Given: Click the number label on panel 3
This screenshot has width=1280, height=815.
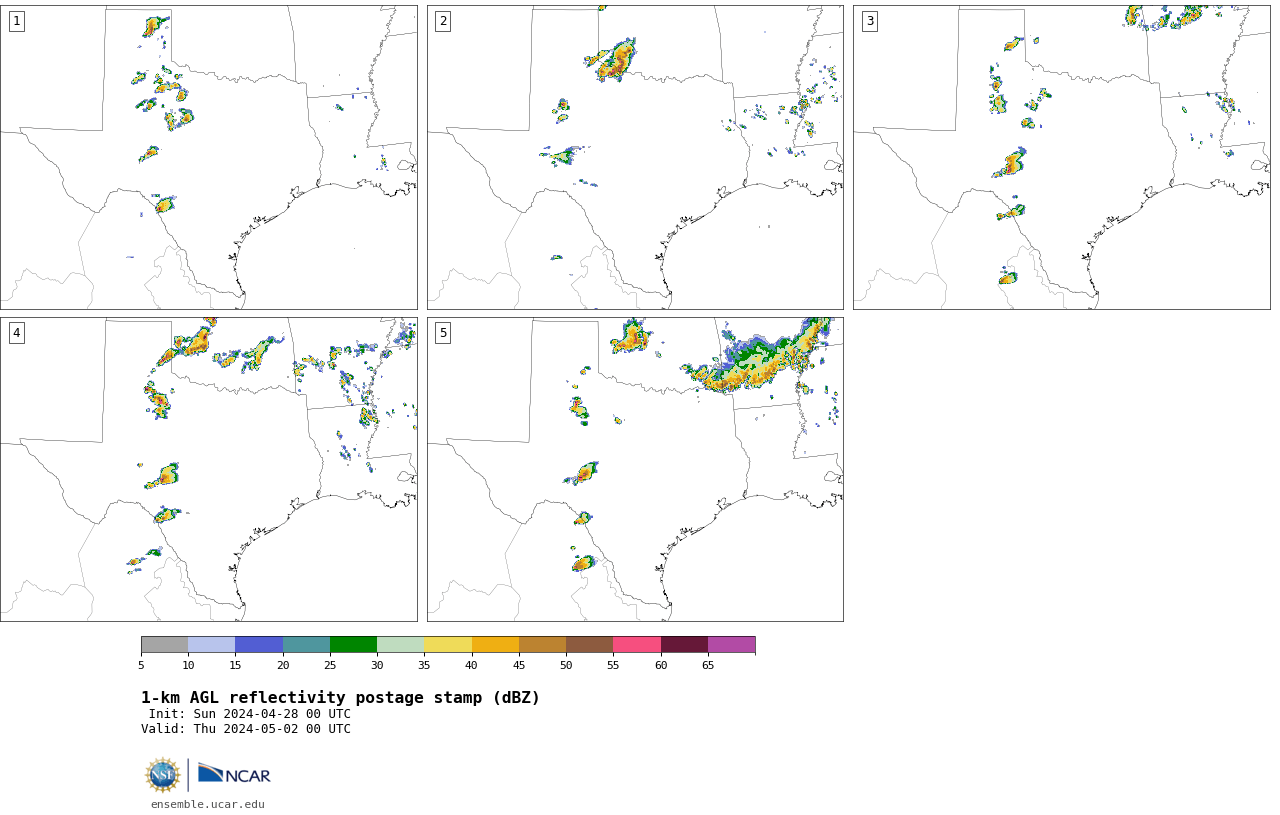Looking at the screenshot, I should click(870, 21).
